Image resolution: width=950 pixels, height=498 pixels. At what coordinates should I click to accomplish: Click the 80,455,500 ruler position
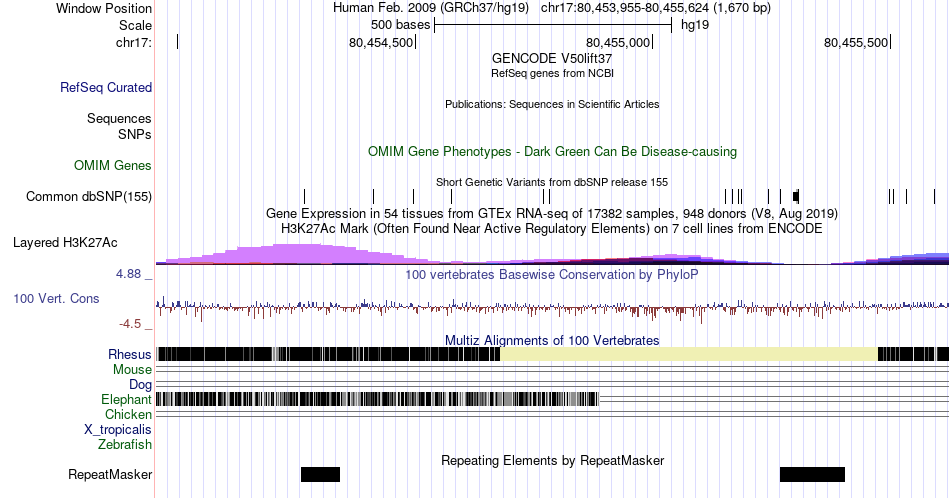pyautogui.click(x=855, y=42)
